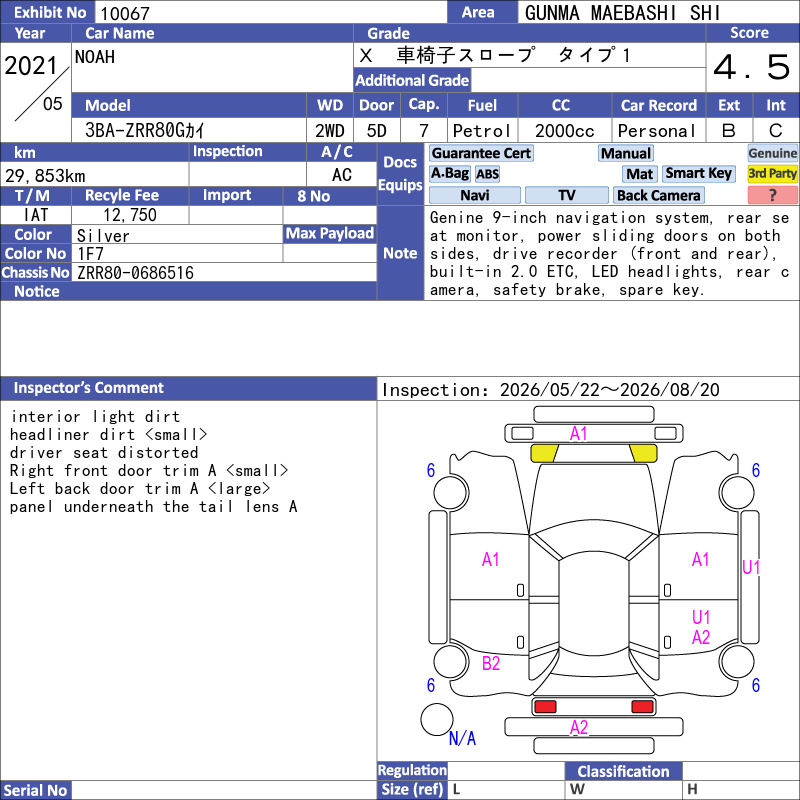Click the red left tail lamp

pos(544,707)
